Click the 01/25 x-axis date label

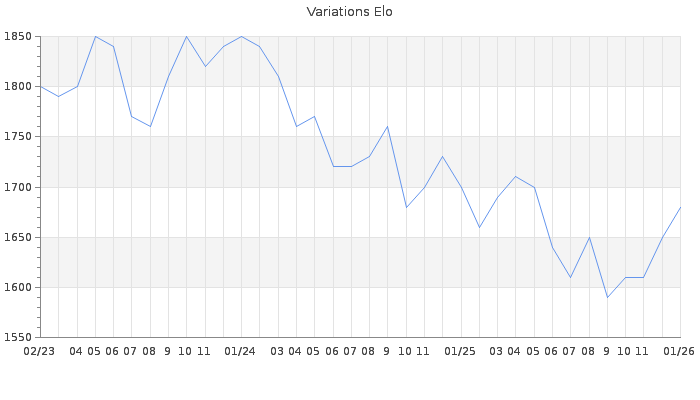460,352
